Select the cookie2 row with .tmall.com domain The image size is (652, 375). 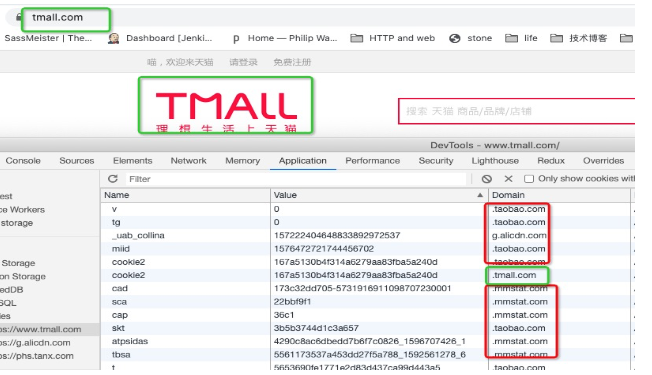(366, 275)
